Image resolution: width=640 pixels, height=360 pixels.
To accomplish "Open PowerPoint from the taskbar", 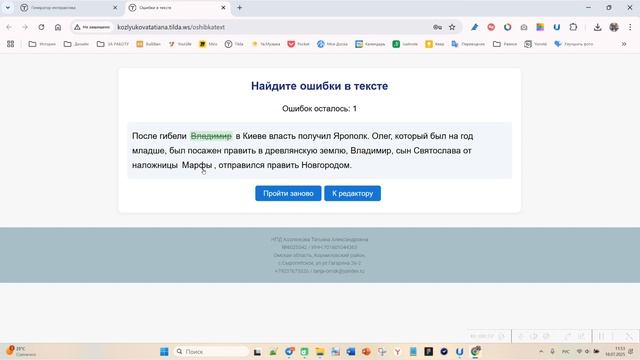I will click(x=366, y=351).
